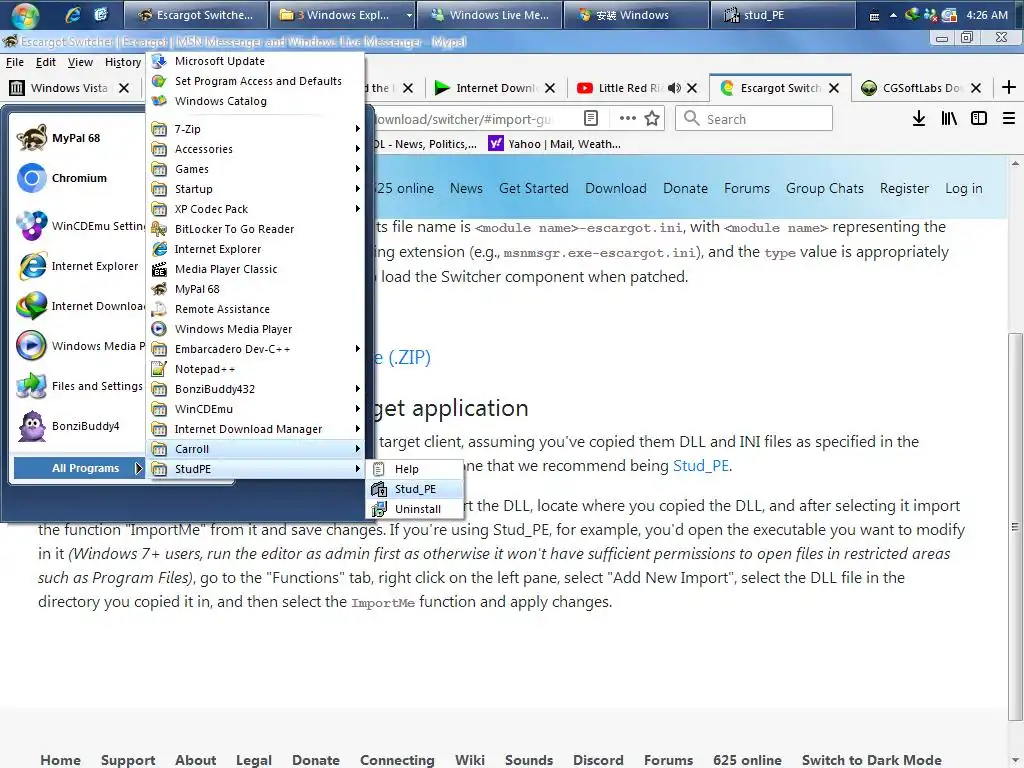Switch to Internet Download browser tab
The image size is (1024, 768).
point(495,88)
